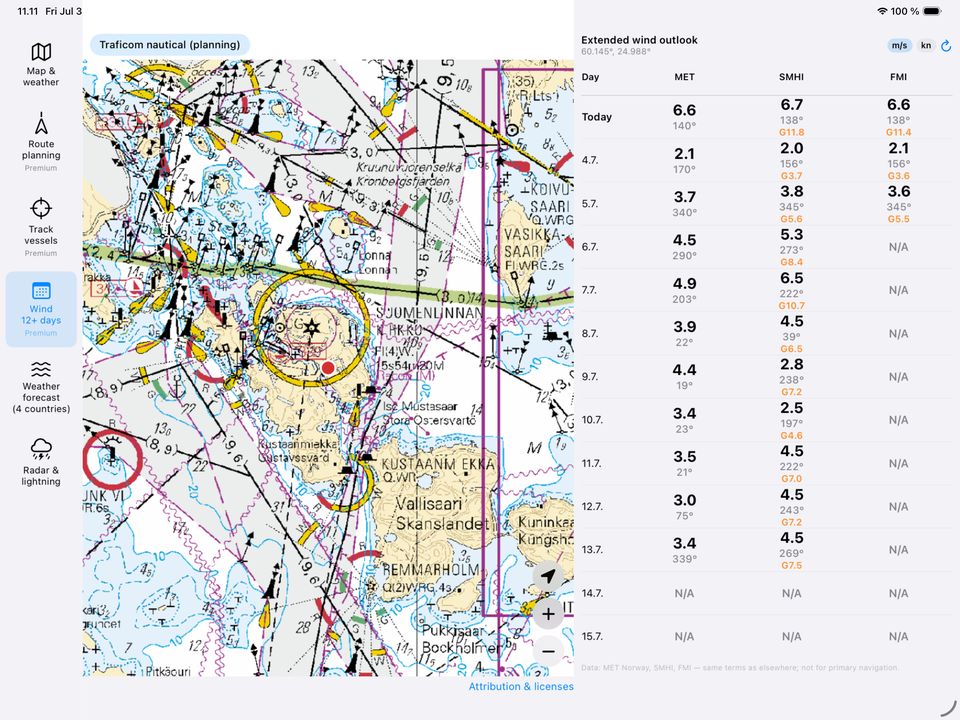Click the Kruunuvuorenselkä map label

[x=409, y=166]
